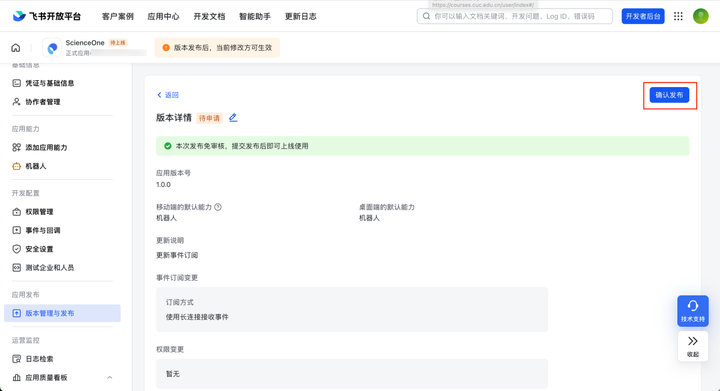The height and width of the screenshot is (391, 720).
Task: Select 添加应用能力 in sidebar
Action: pyautogui.click(x=46, y=147)
